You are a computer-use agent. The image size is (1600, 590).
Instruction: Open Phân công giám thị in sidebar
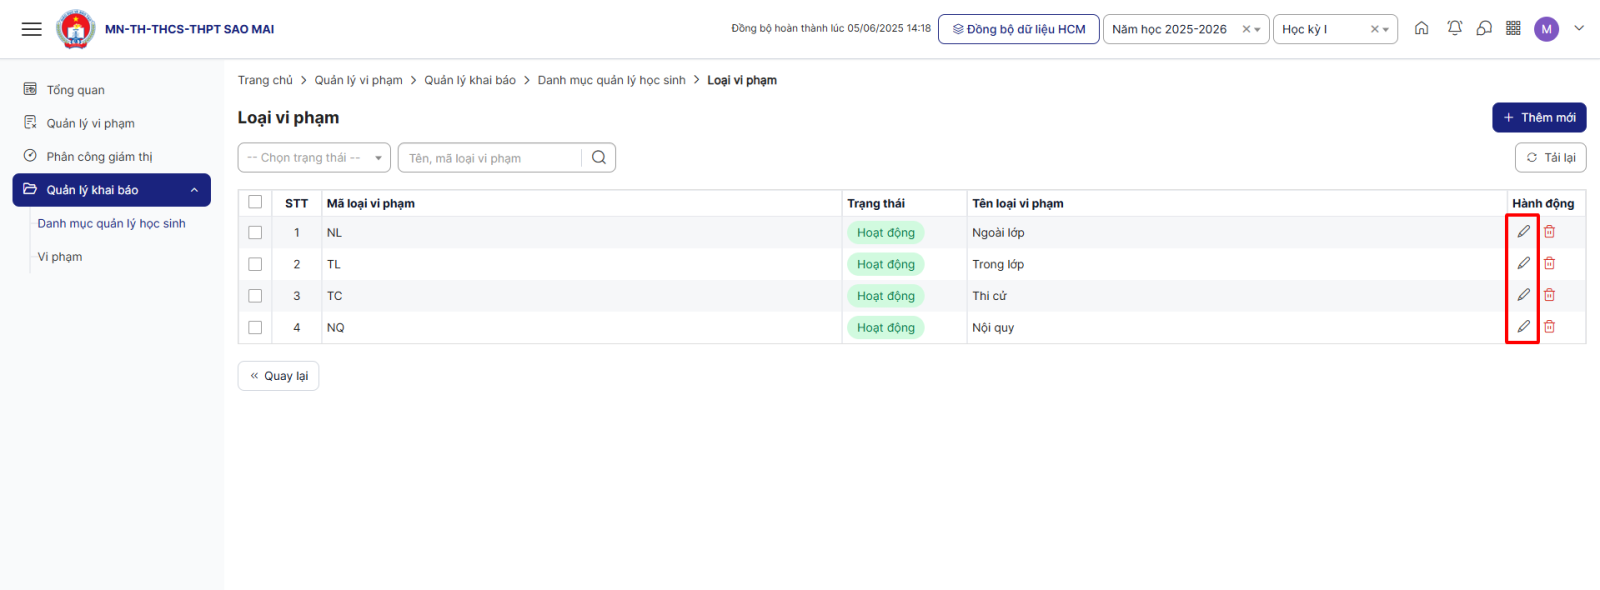point(99,157)
